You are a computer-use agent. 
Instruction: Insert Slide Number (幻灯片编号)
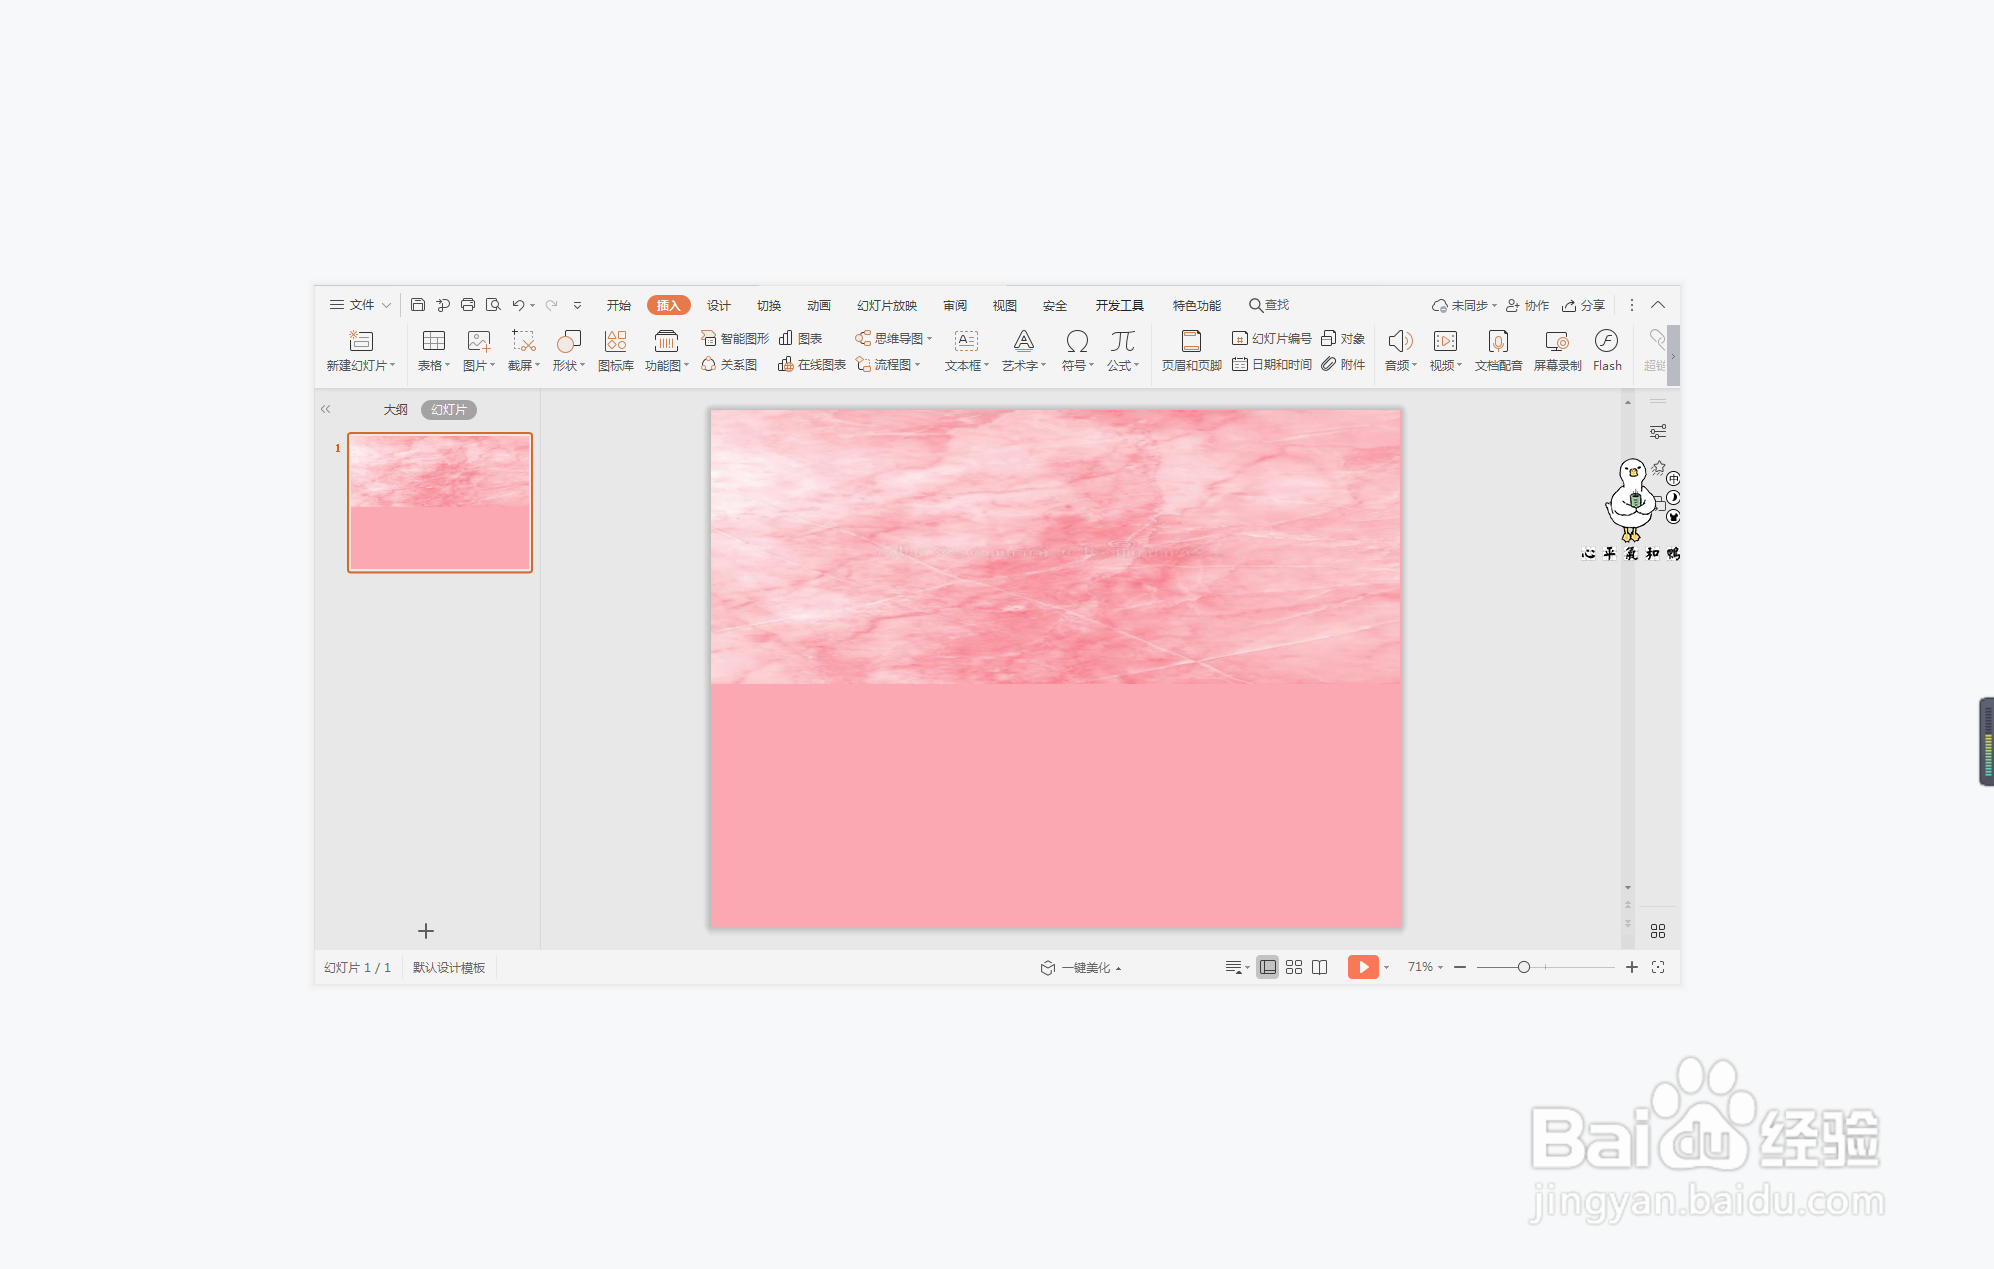pyautogui.click(x=1272, y=338)
